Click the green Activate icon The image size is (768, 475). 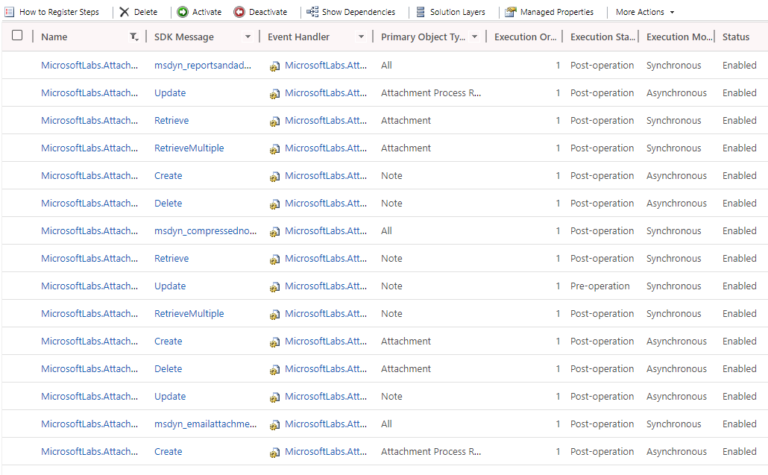pyautogui.click(x=182, y=12)
